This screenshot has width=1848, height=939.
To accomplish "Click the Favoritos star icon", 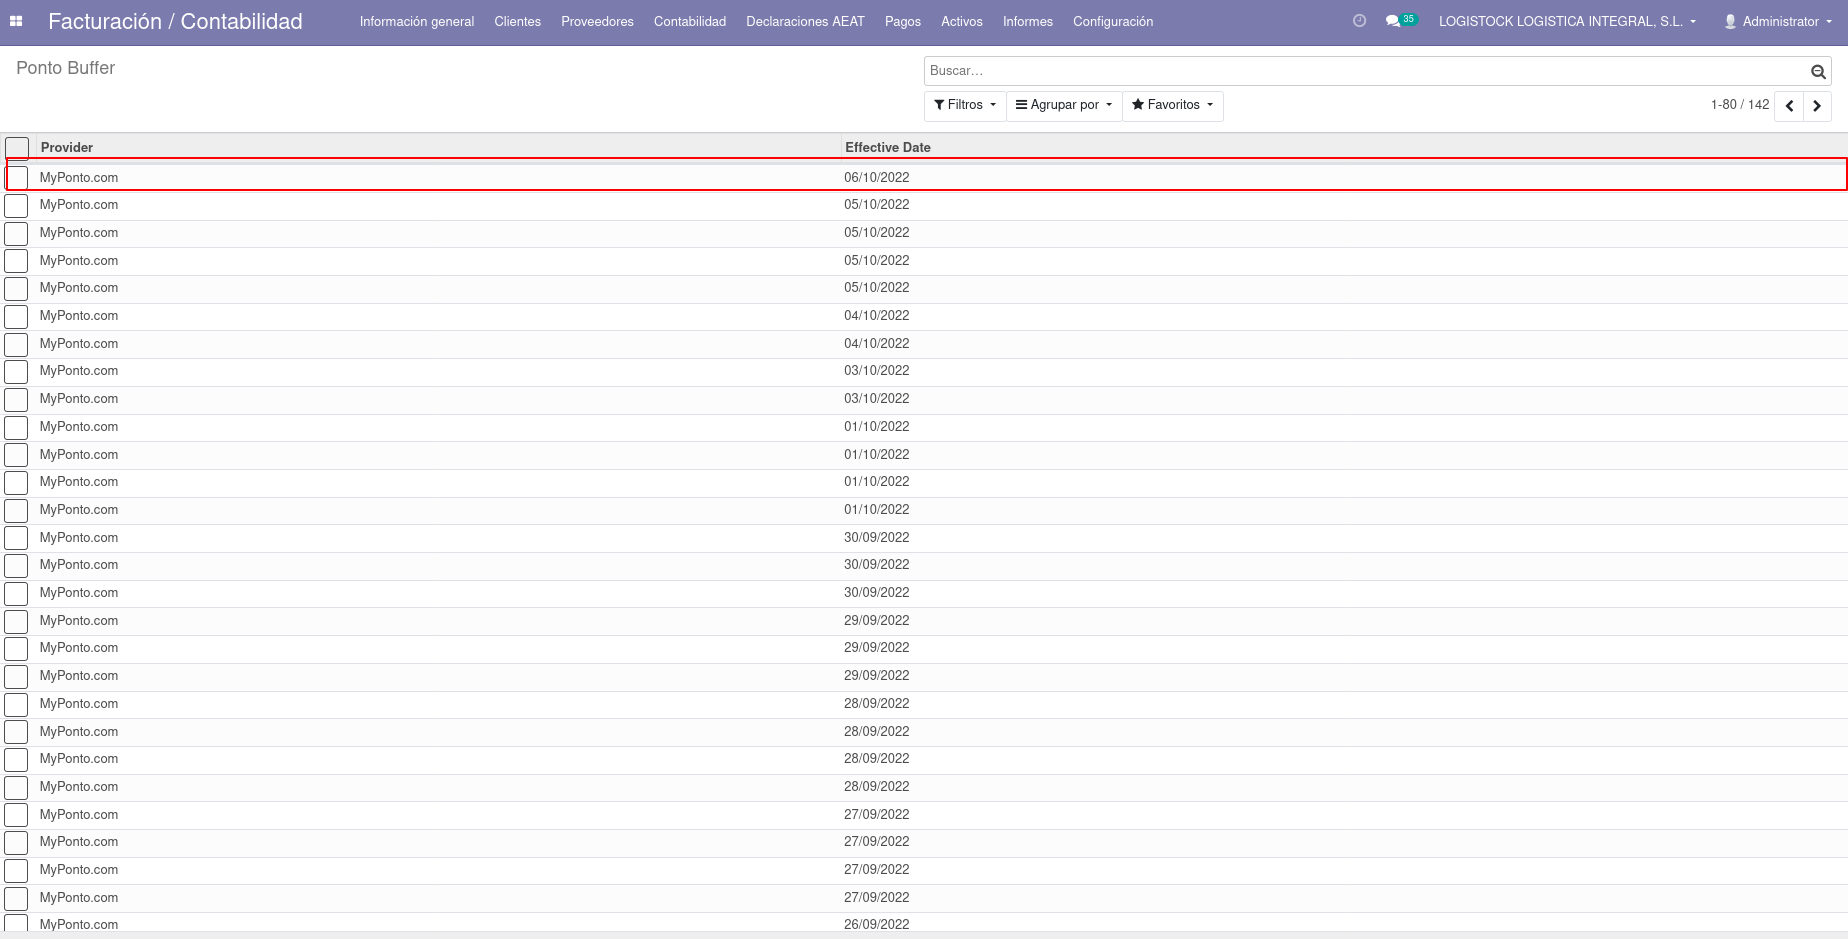I will pyautogui.click(x=1137, y=104).
